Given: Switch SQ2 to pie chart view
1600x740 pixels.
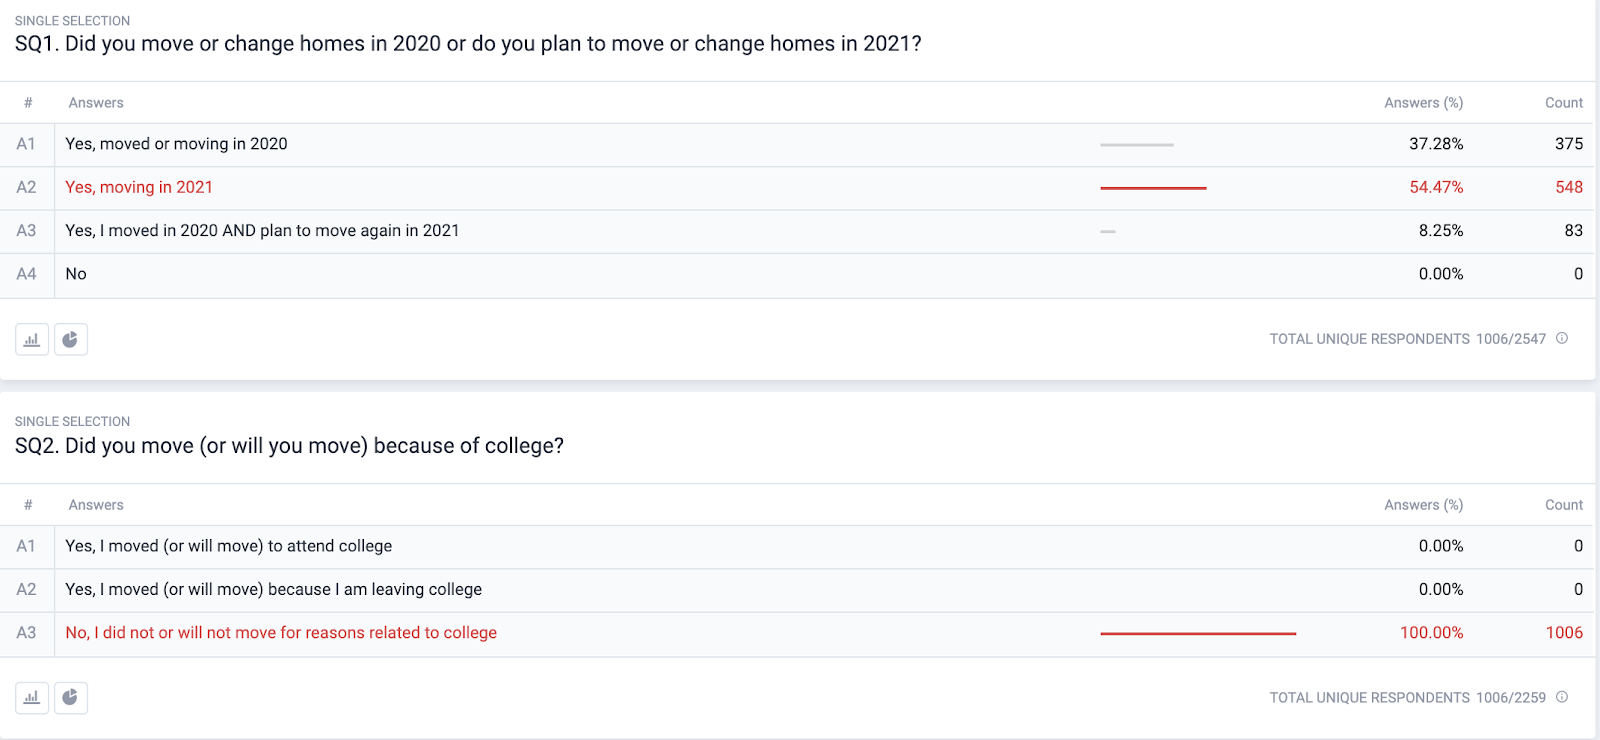Looking at the screenshot, I should click(71, 698).
